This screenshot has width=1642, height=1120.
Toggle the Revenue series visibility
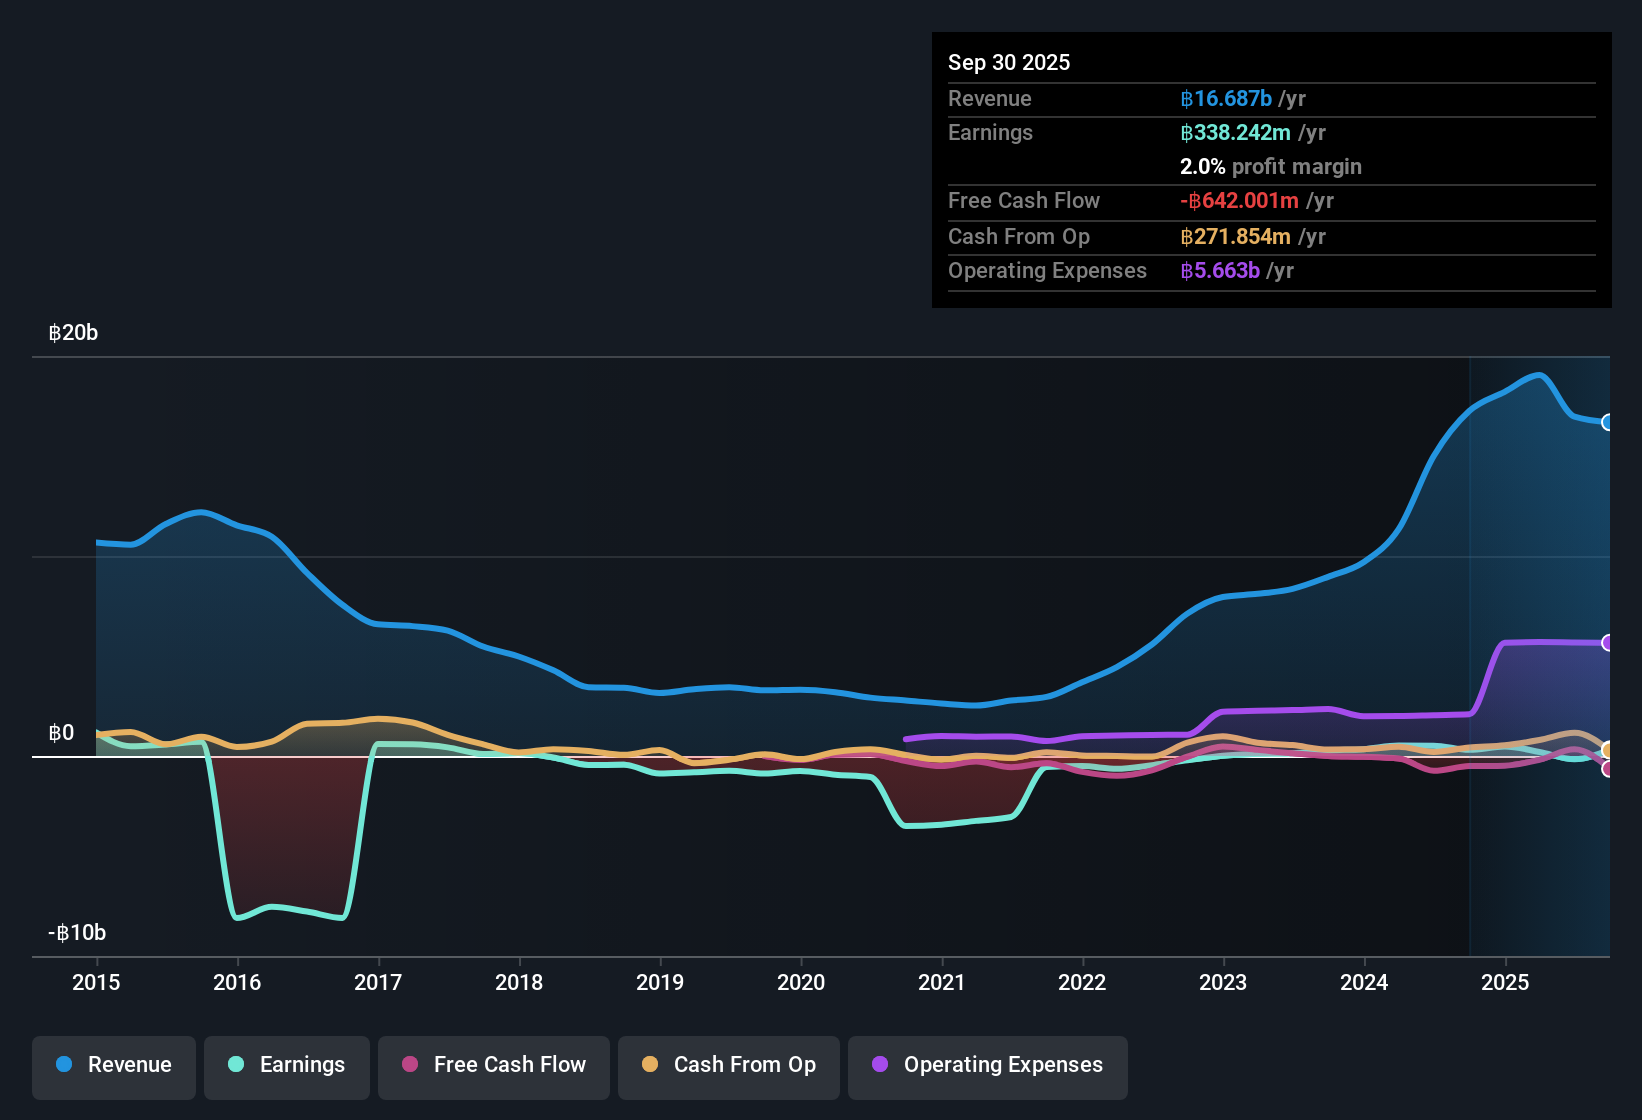(113, 1065)
